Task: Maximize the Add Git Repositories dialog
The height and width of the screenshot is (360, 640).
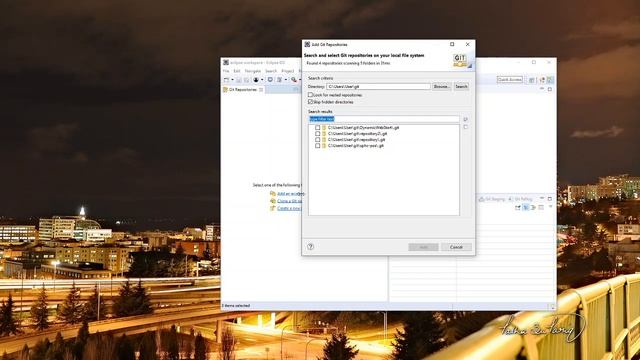Action: [452, 44]
